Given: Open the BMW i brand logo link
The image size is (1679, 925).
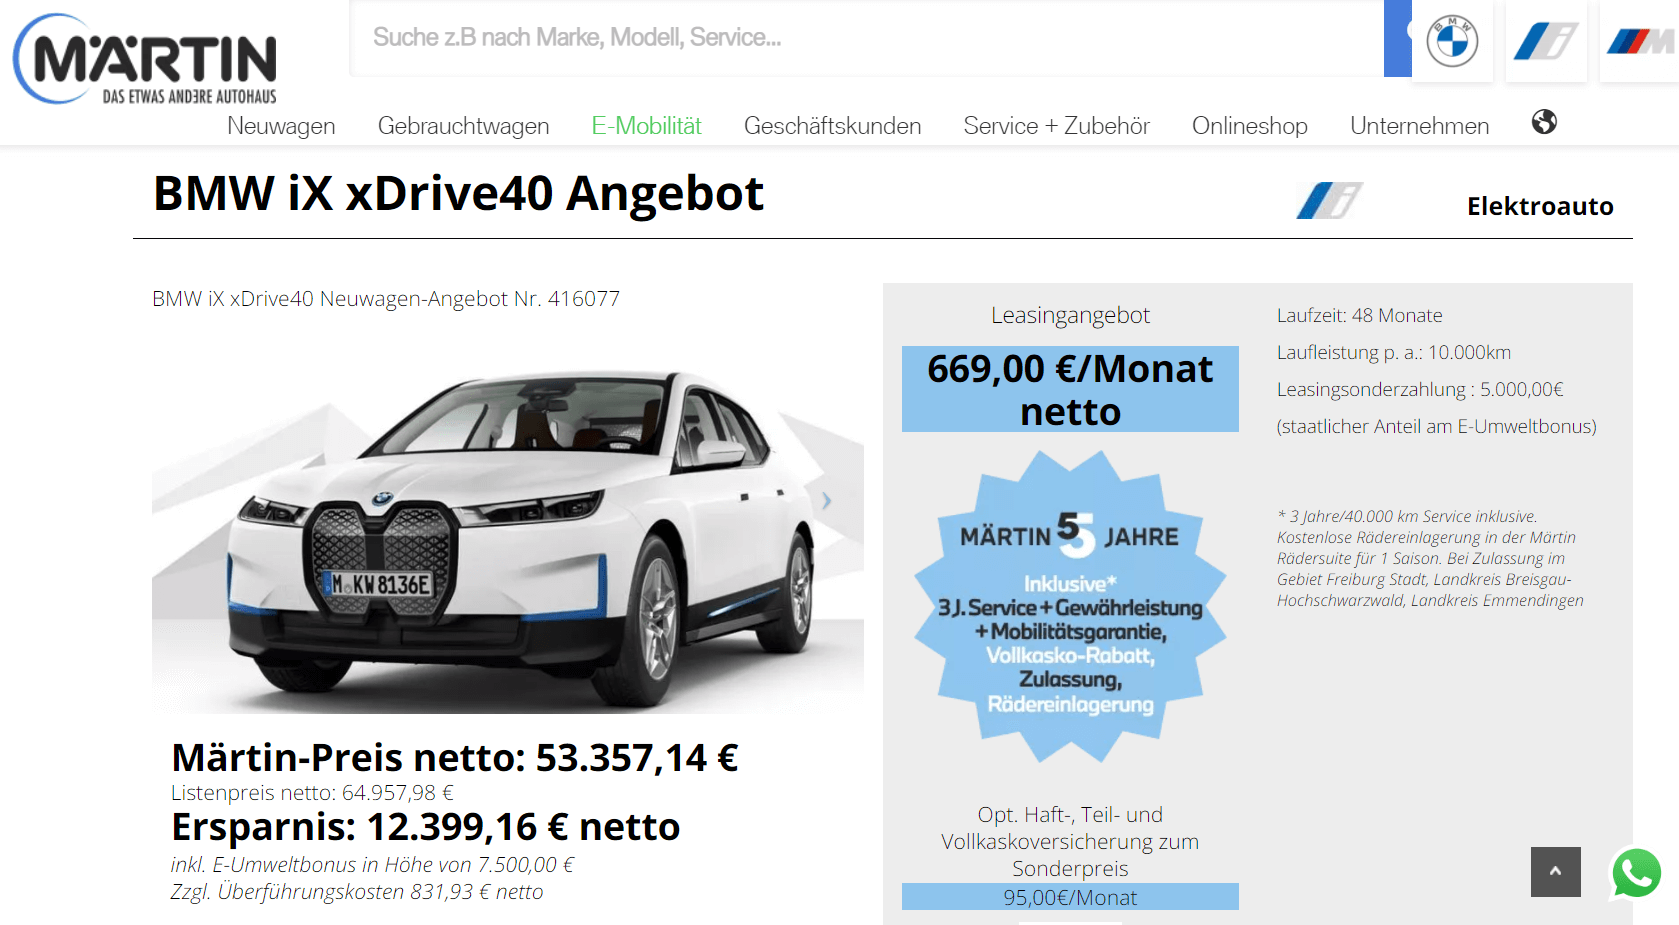Looking at the screenshot, I should pos(1545,41).
